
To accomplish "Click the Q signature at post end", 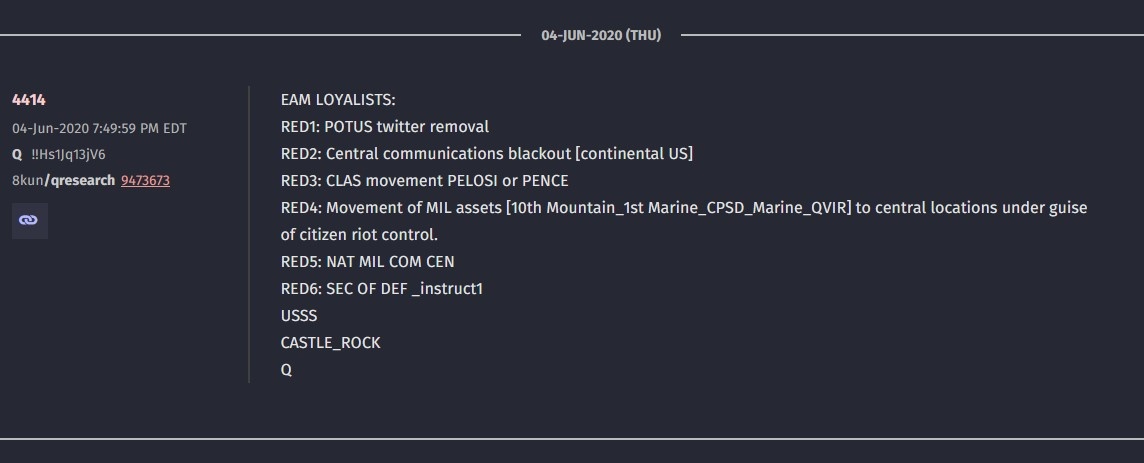I will tap(286, 370).
